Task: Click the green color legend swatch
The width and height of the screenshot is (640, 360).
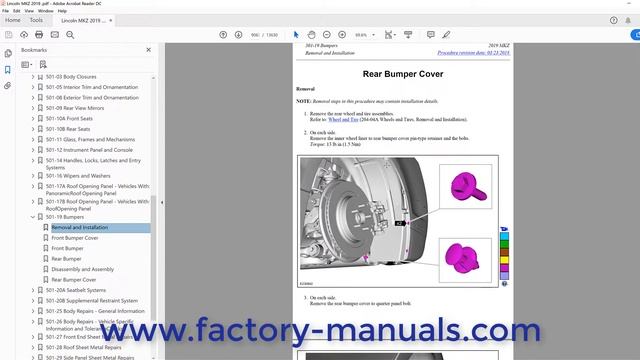Action: [504, 244]
